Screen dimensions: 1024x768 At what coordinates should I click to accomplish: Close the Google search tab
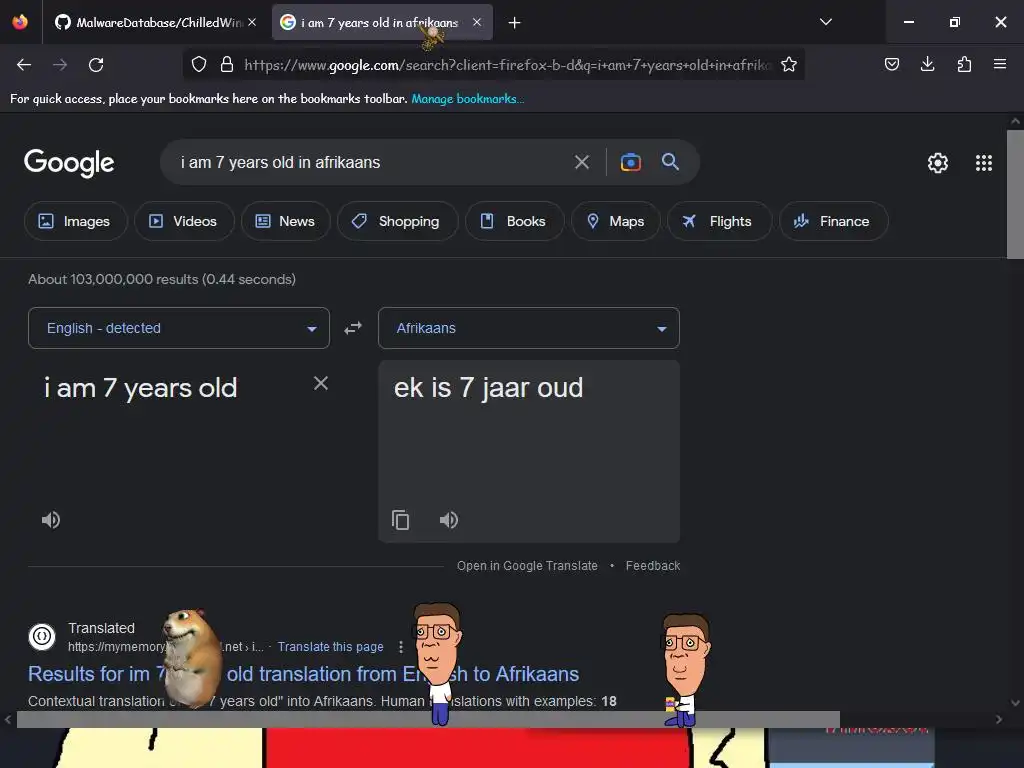tap(477, 22)
